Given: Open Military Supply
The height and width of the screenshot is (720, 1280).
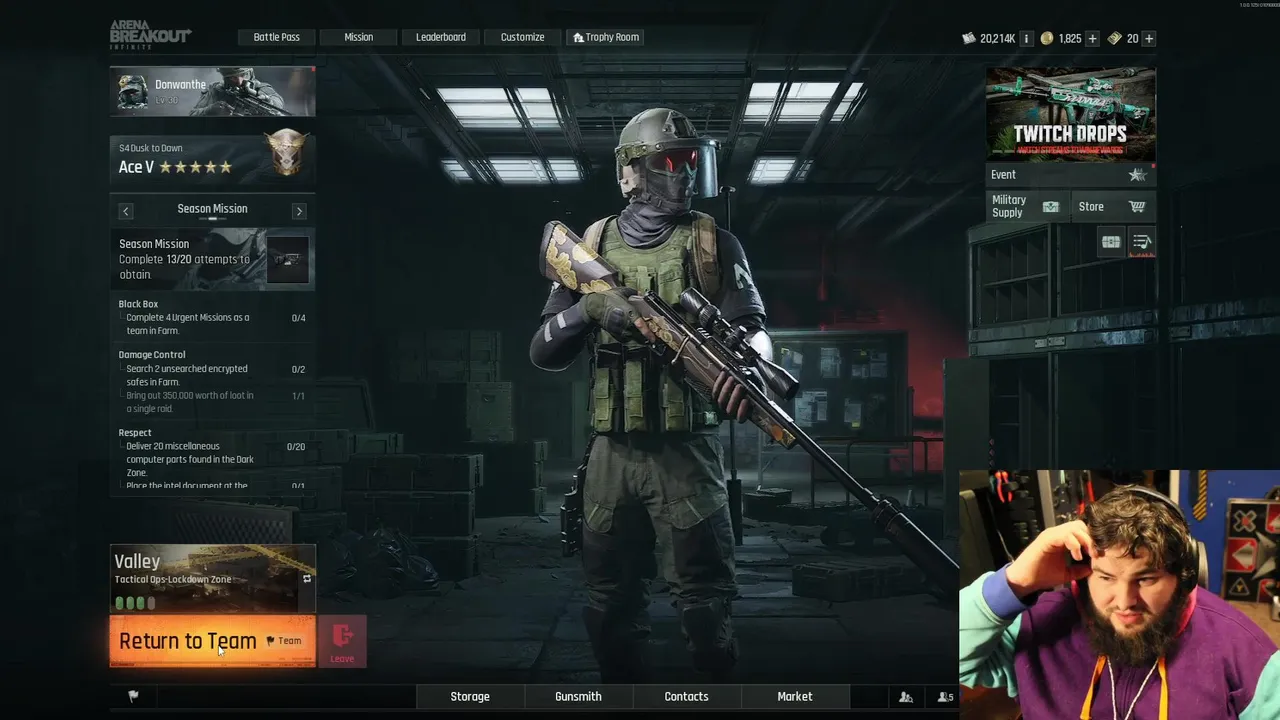Looking at the screenshot, I should click(1026, 207).
